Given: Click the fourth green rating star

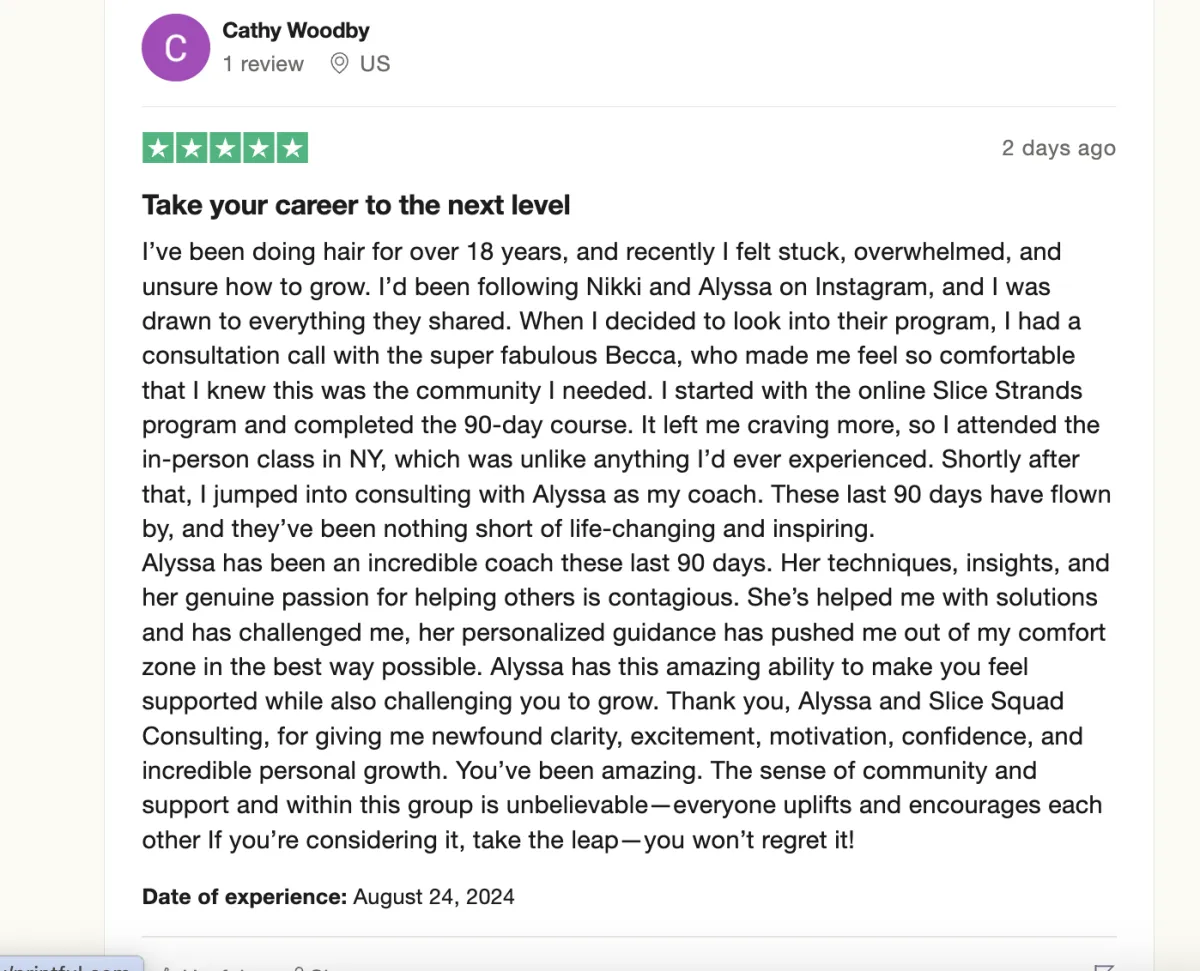Looking at the screenshot, I should coord(258,148).
